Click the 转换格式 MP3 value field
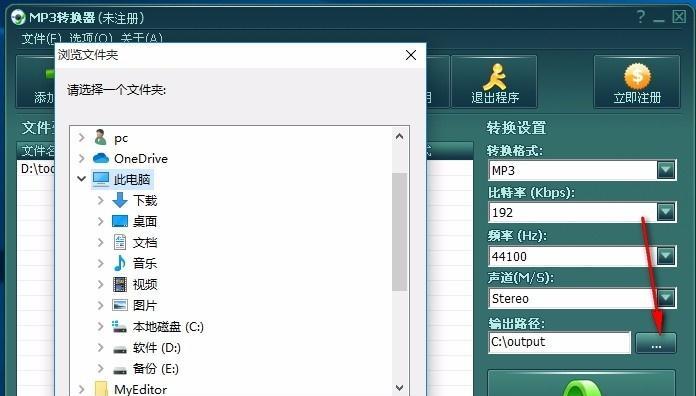This screenshot has width=696, height=396. (573, 170)
